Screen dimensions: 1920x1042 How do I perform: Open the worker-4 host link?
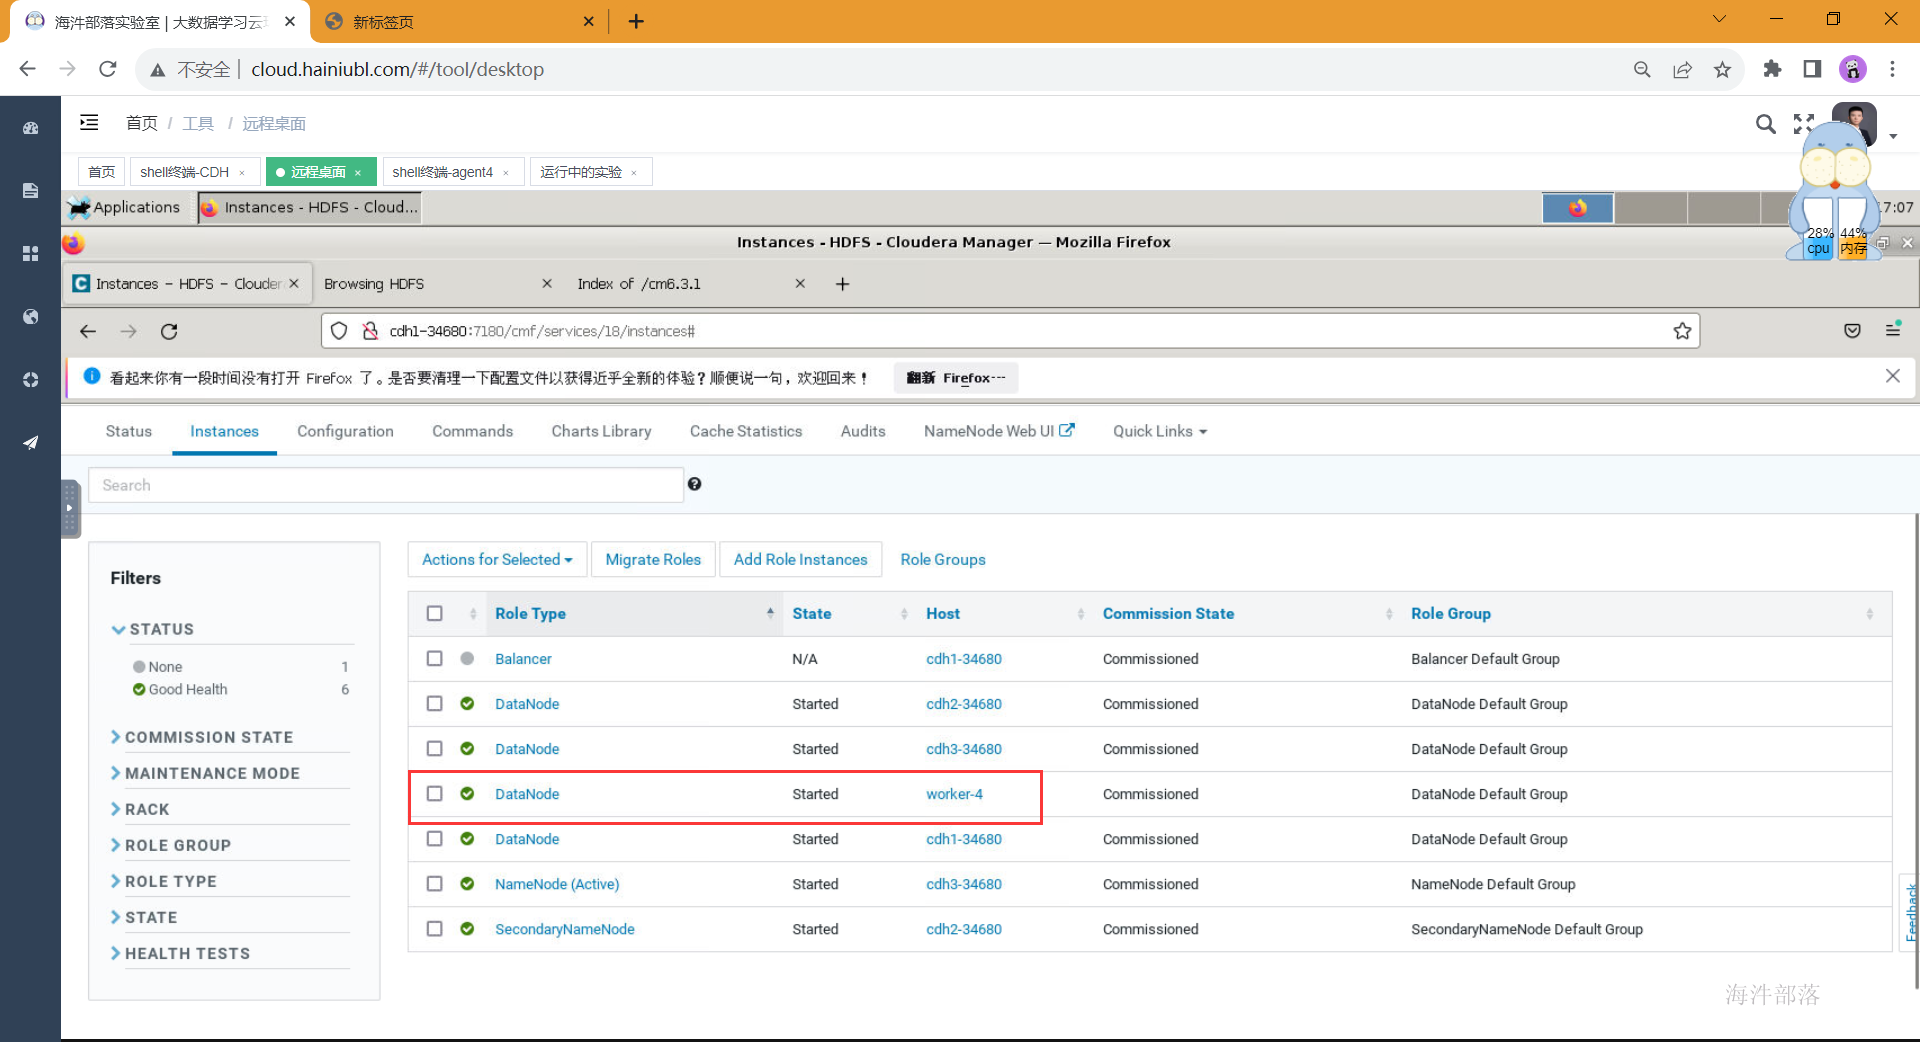click(x=954, y=793)
